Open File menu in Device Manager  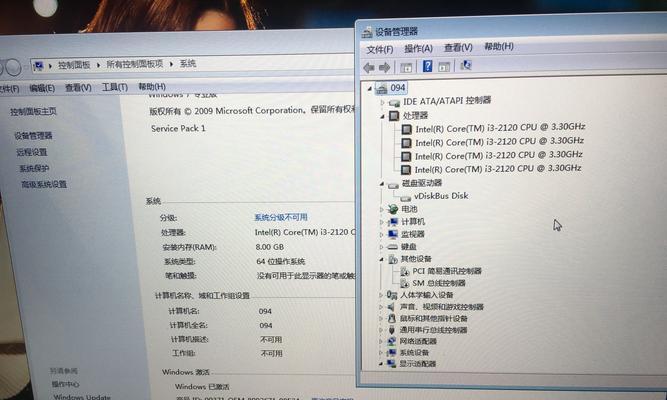click(x=379, y=49)
